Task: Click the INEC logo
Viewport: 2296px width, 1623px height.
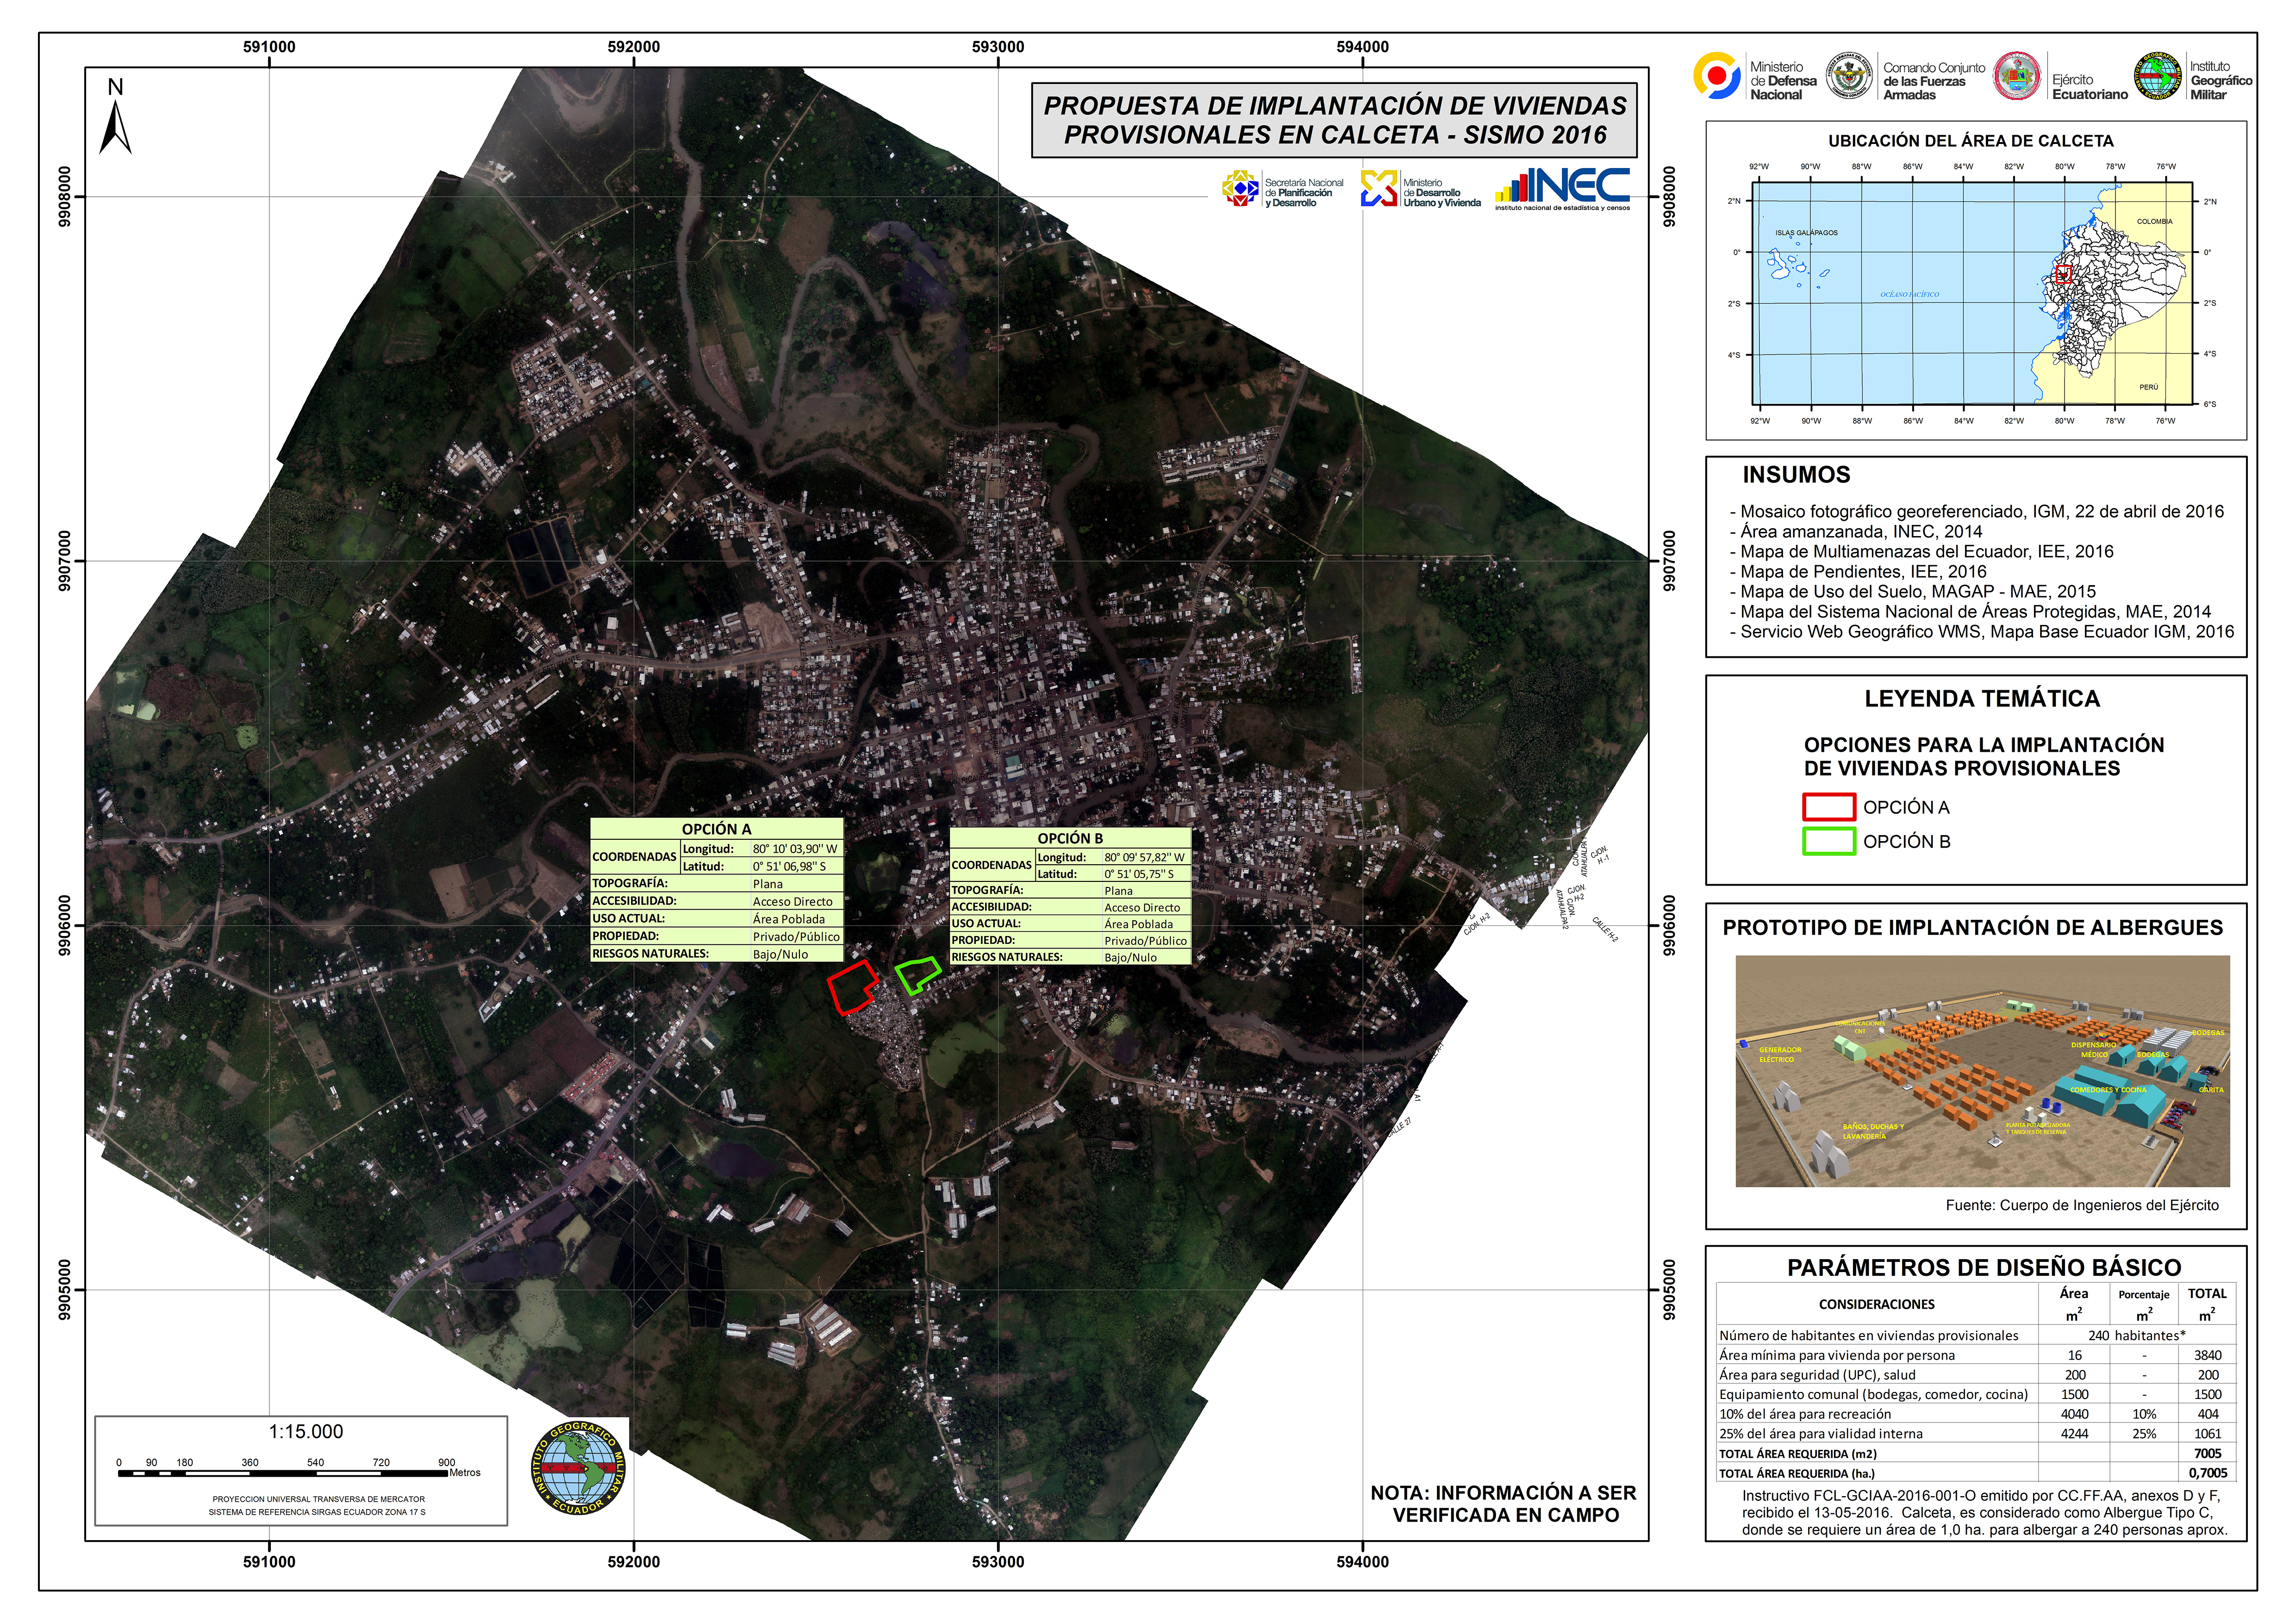Action: [1563, 188]
